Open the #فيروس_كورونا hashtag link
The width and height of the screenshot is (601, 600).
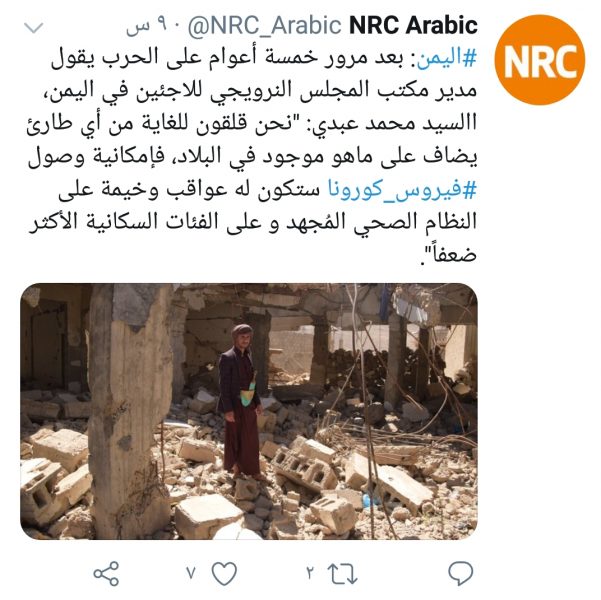pos(402,190)
